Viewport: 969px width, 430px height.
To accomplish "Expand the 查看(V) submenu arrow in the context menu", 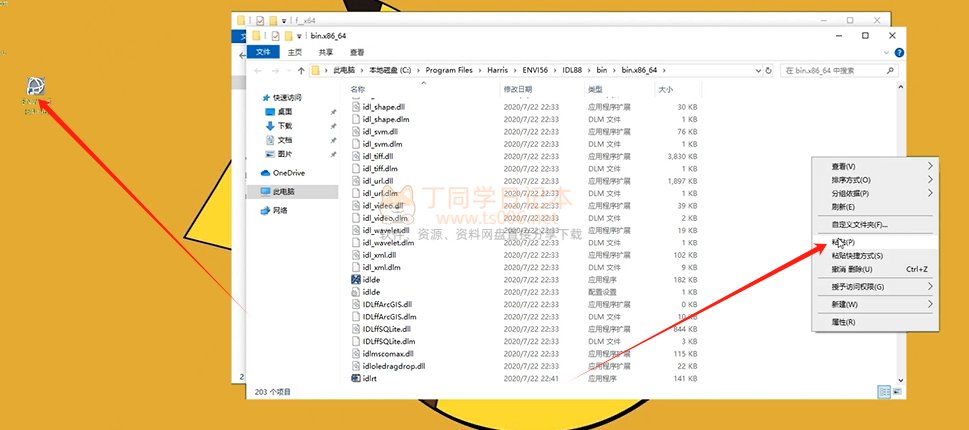I will click(930, 166).
